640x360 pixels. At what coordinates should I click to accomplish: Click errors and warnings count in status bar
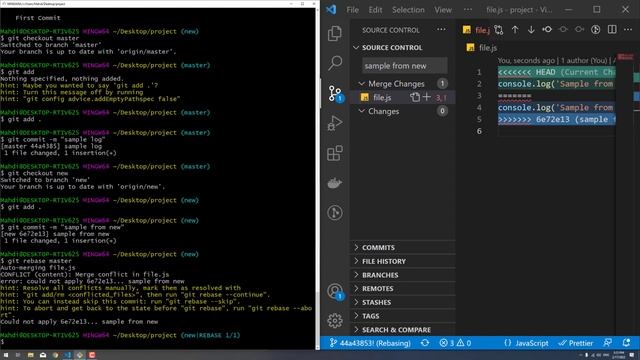point(455,343)
